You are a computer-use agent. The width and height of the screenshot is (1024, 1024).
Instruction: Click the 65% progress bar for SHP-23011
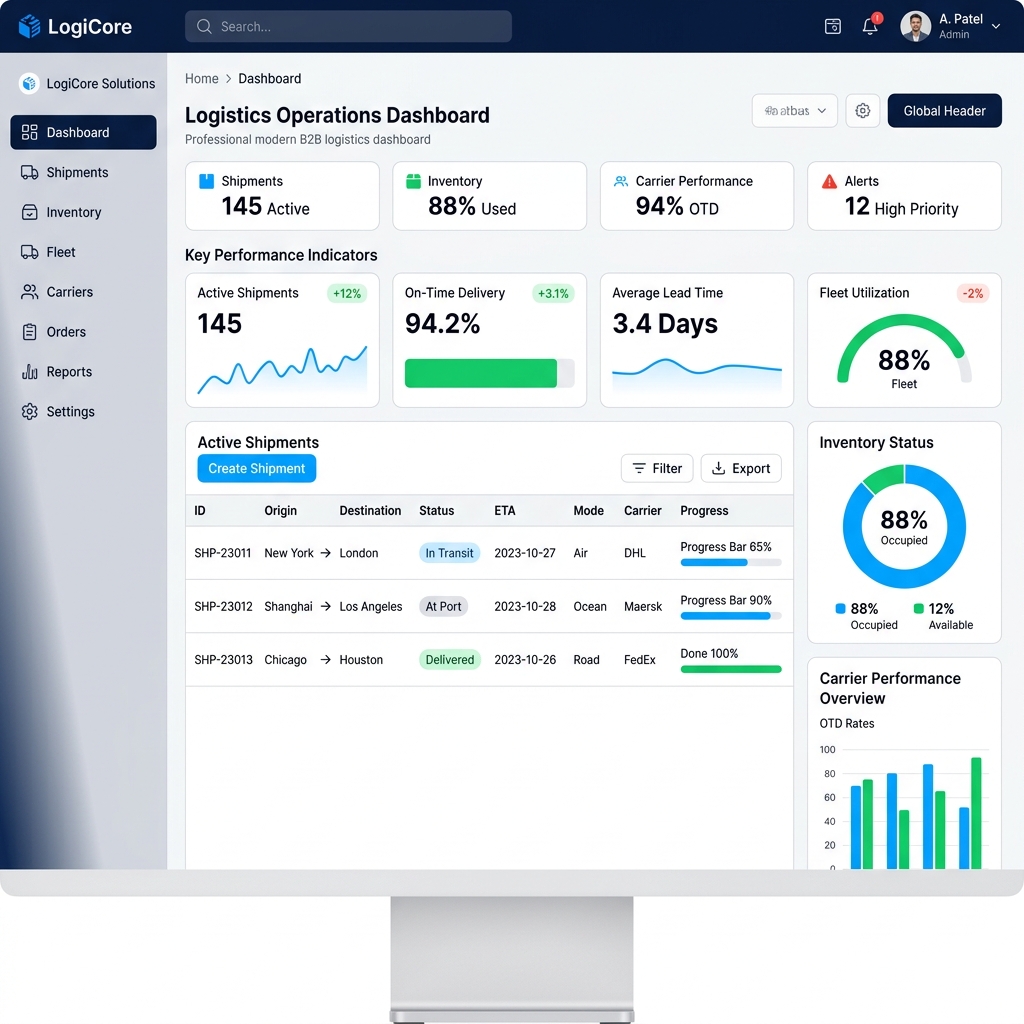[729, 565]
